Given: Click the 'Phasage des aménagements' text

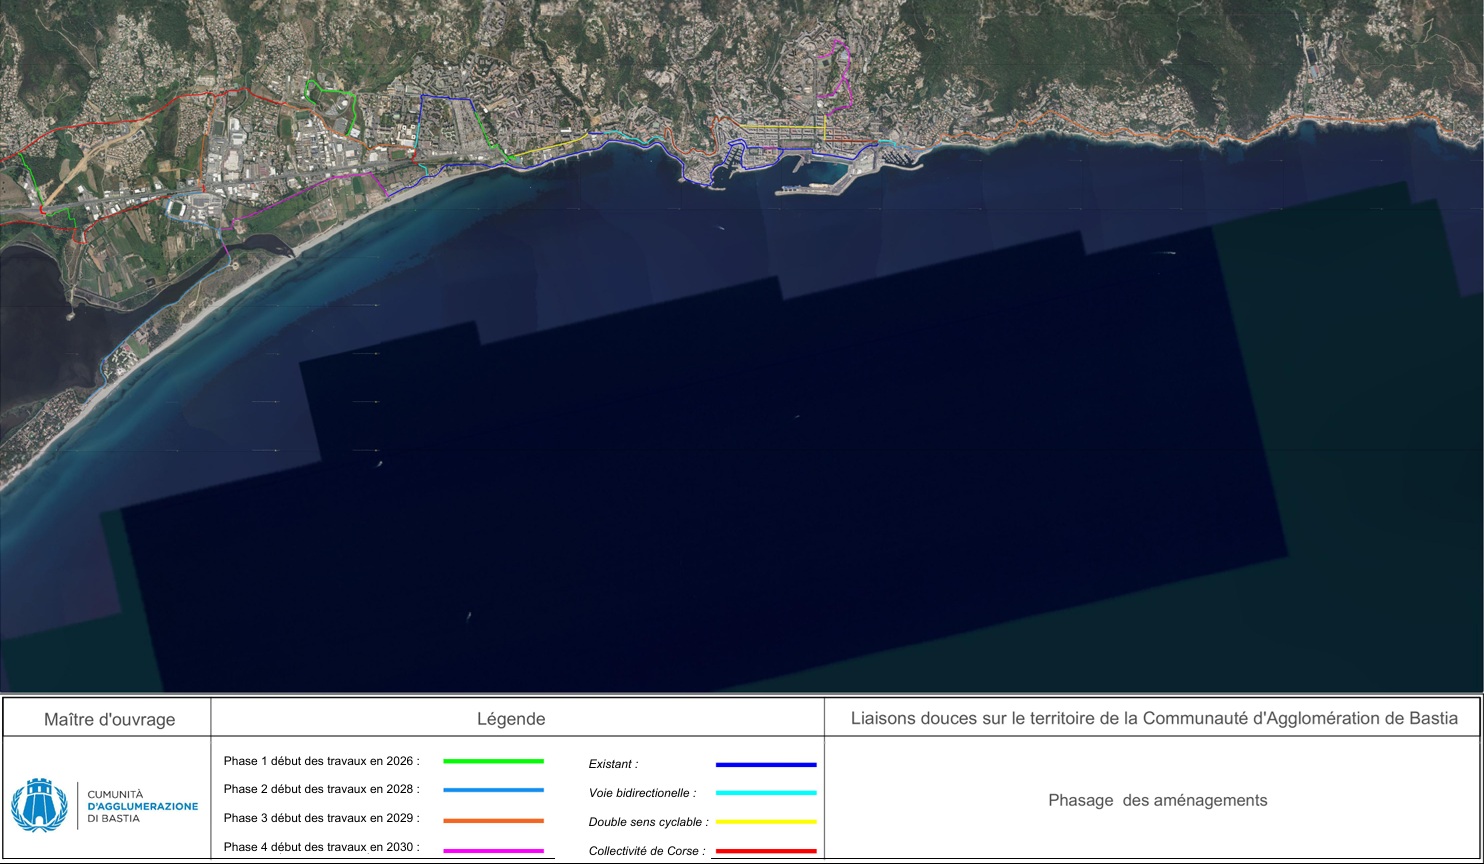Looking at the screenshot, I should pyautogui.click(x=1157, y=800).
